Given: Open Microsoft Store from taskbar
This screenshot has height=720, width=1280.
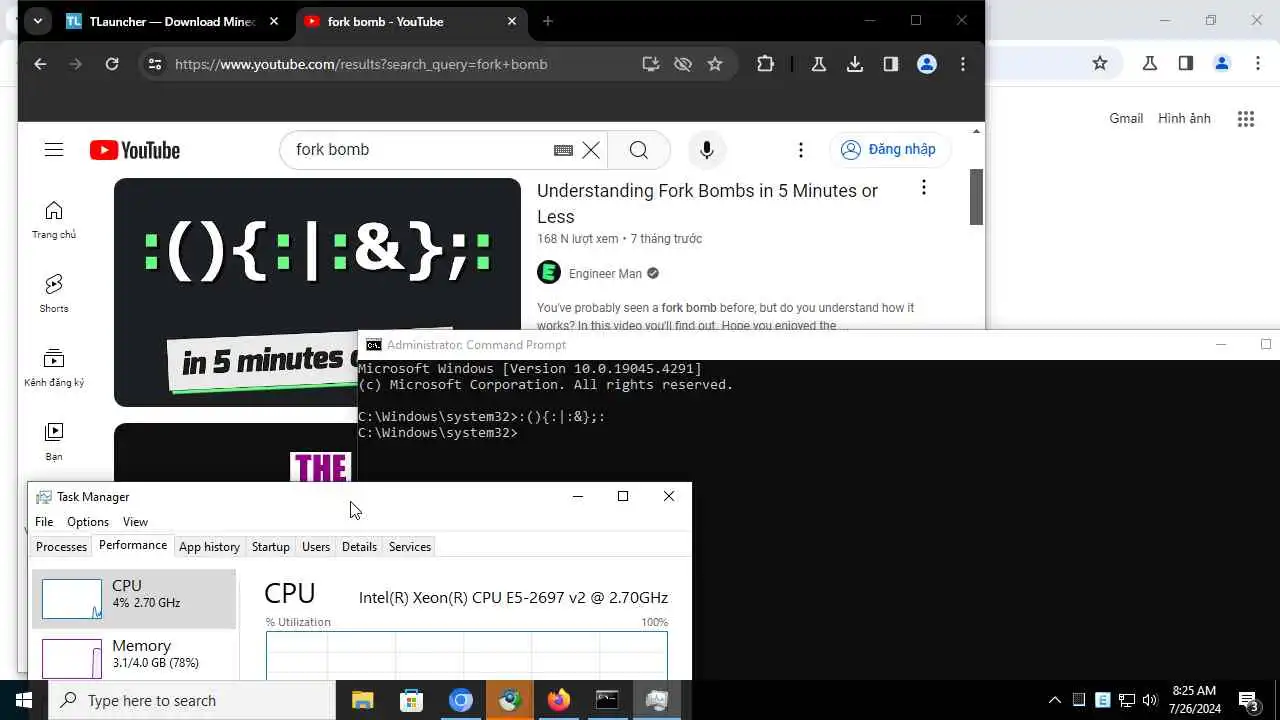Looking at the screenshot, I should pos(411,700).
